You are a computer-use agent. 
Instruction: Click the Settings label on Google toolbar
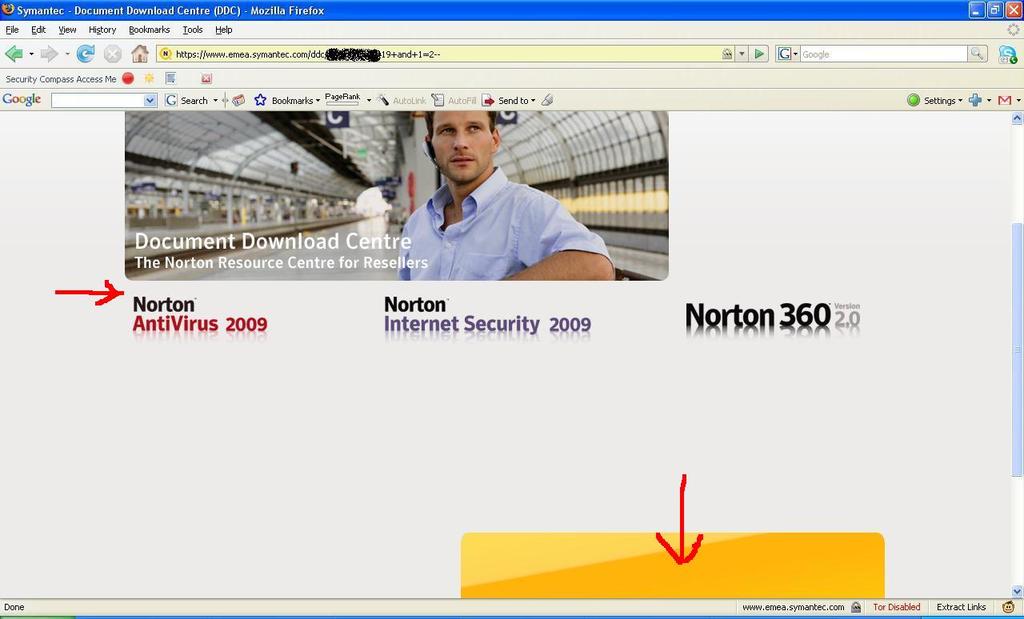[940, 101]
